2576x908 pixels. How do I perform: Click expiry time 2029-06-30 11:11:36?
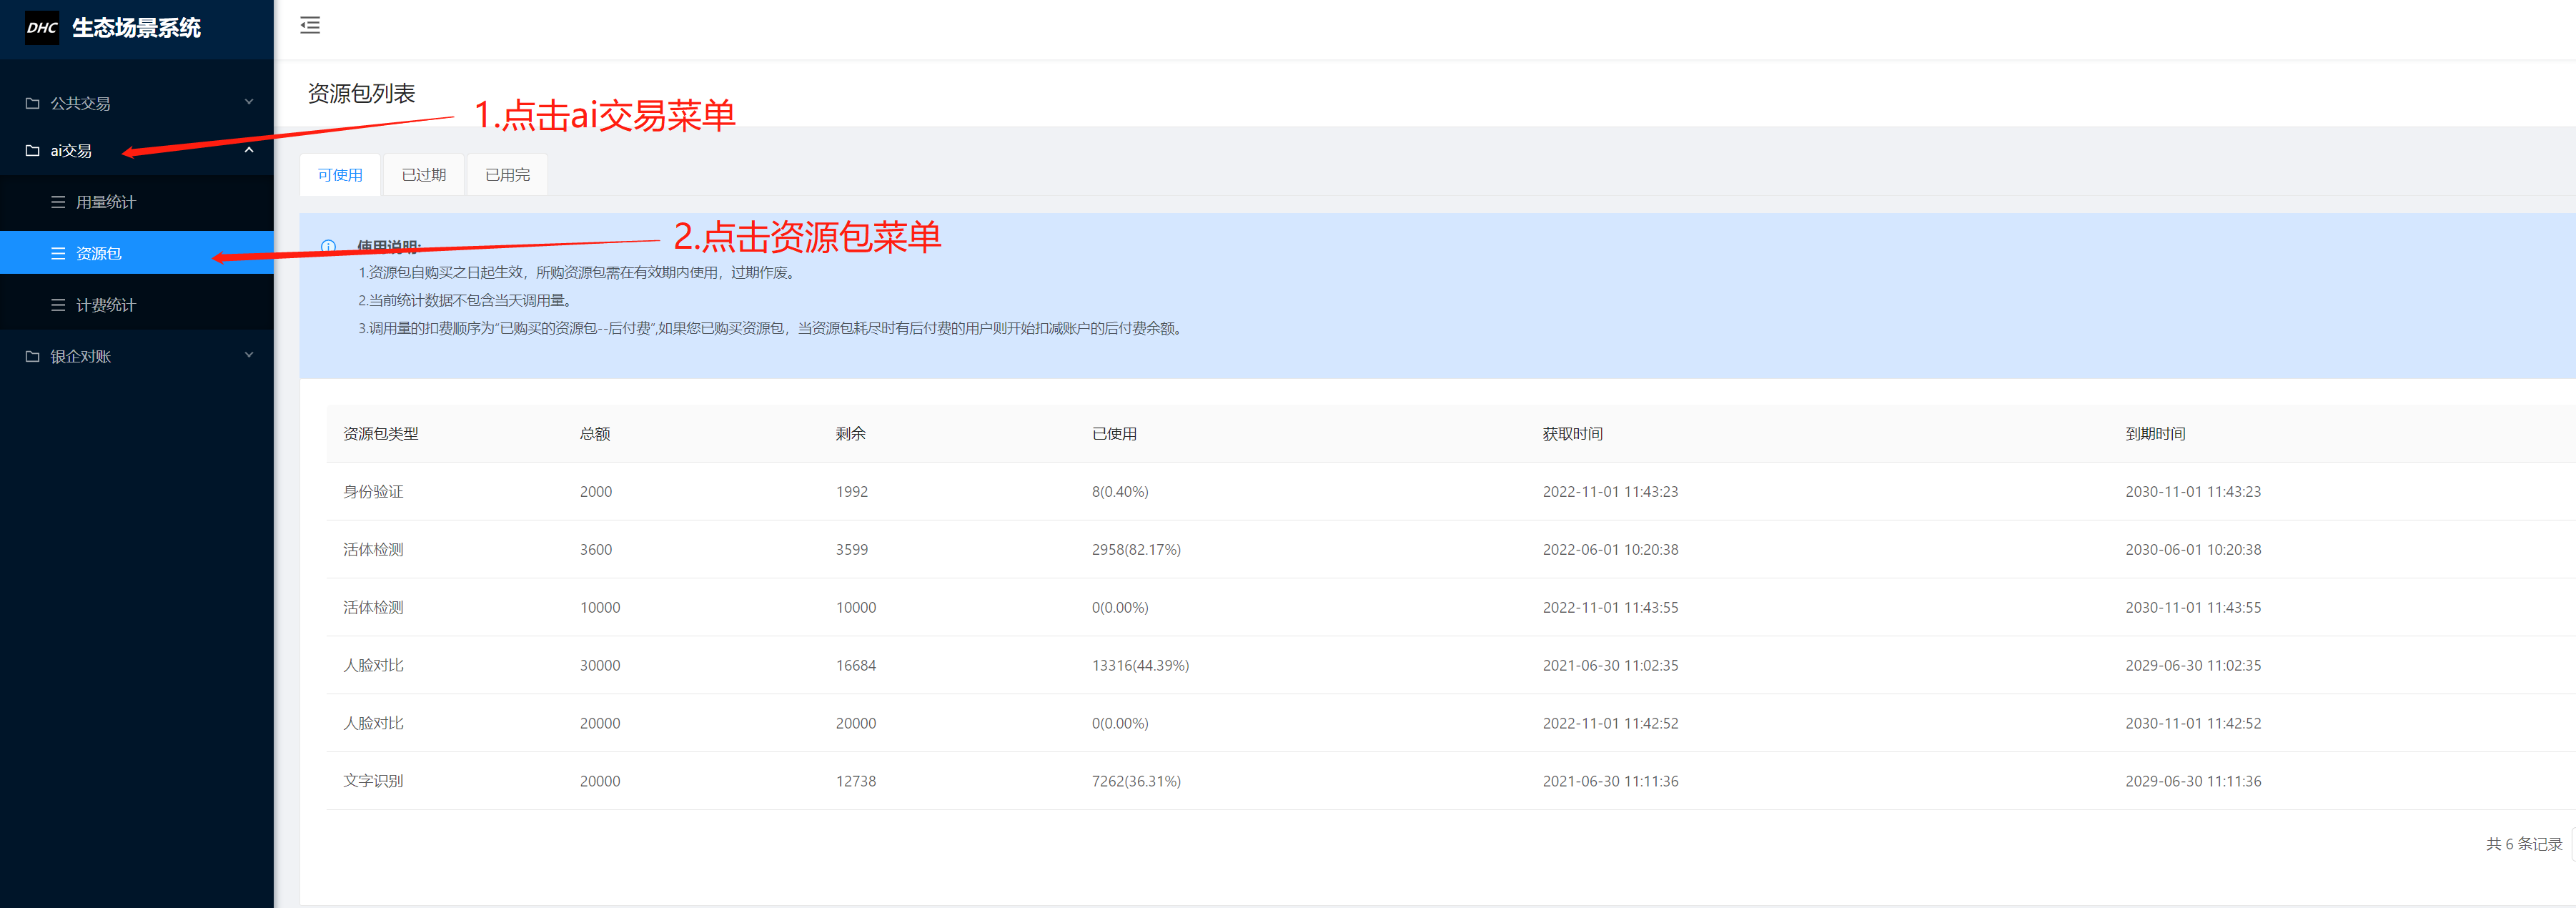(2193, 781)
